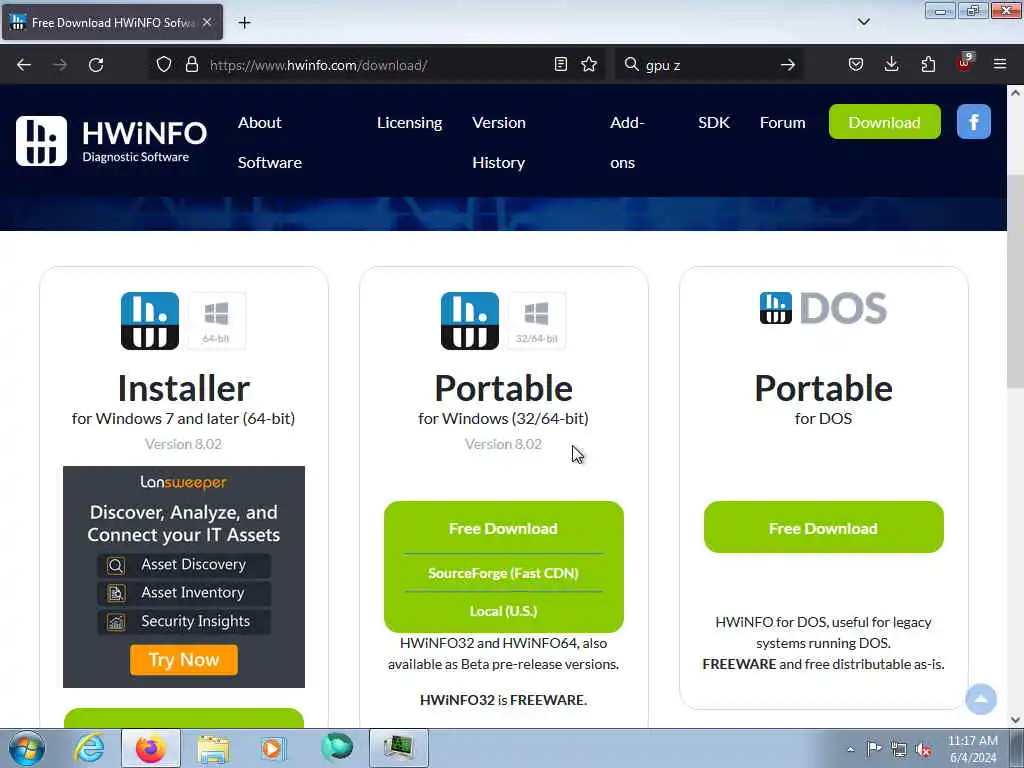Open the Firefox downloads panel

tap(891, 65)
